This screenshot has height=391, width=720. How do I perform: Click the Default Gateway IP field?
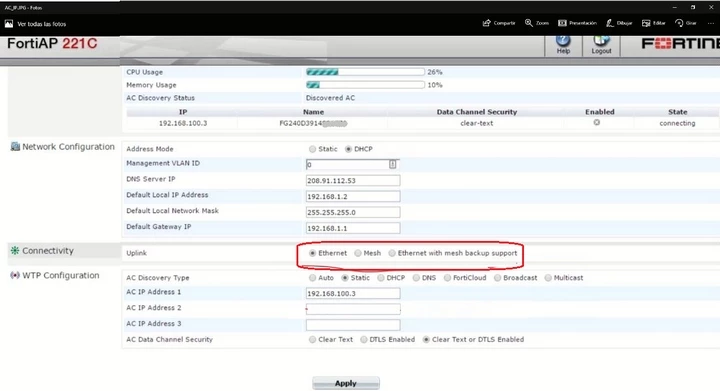click(353, 228)
